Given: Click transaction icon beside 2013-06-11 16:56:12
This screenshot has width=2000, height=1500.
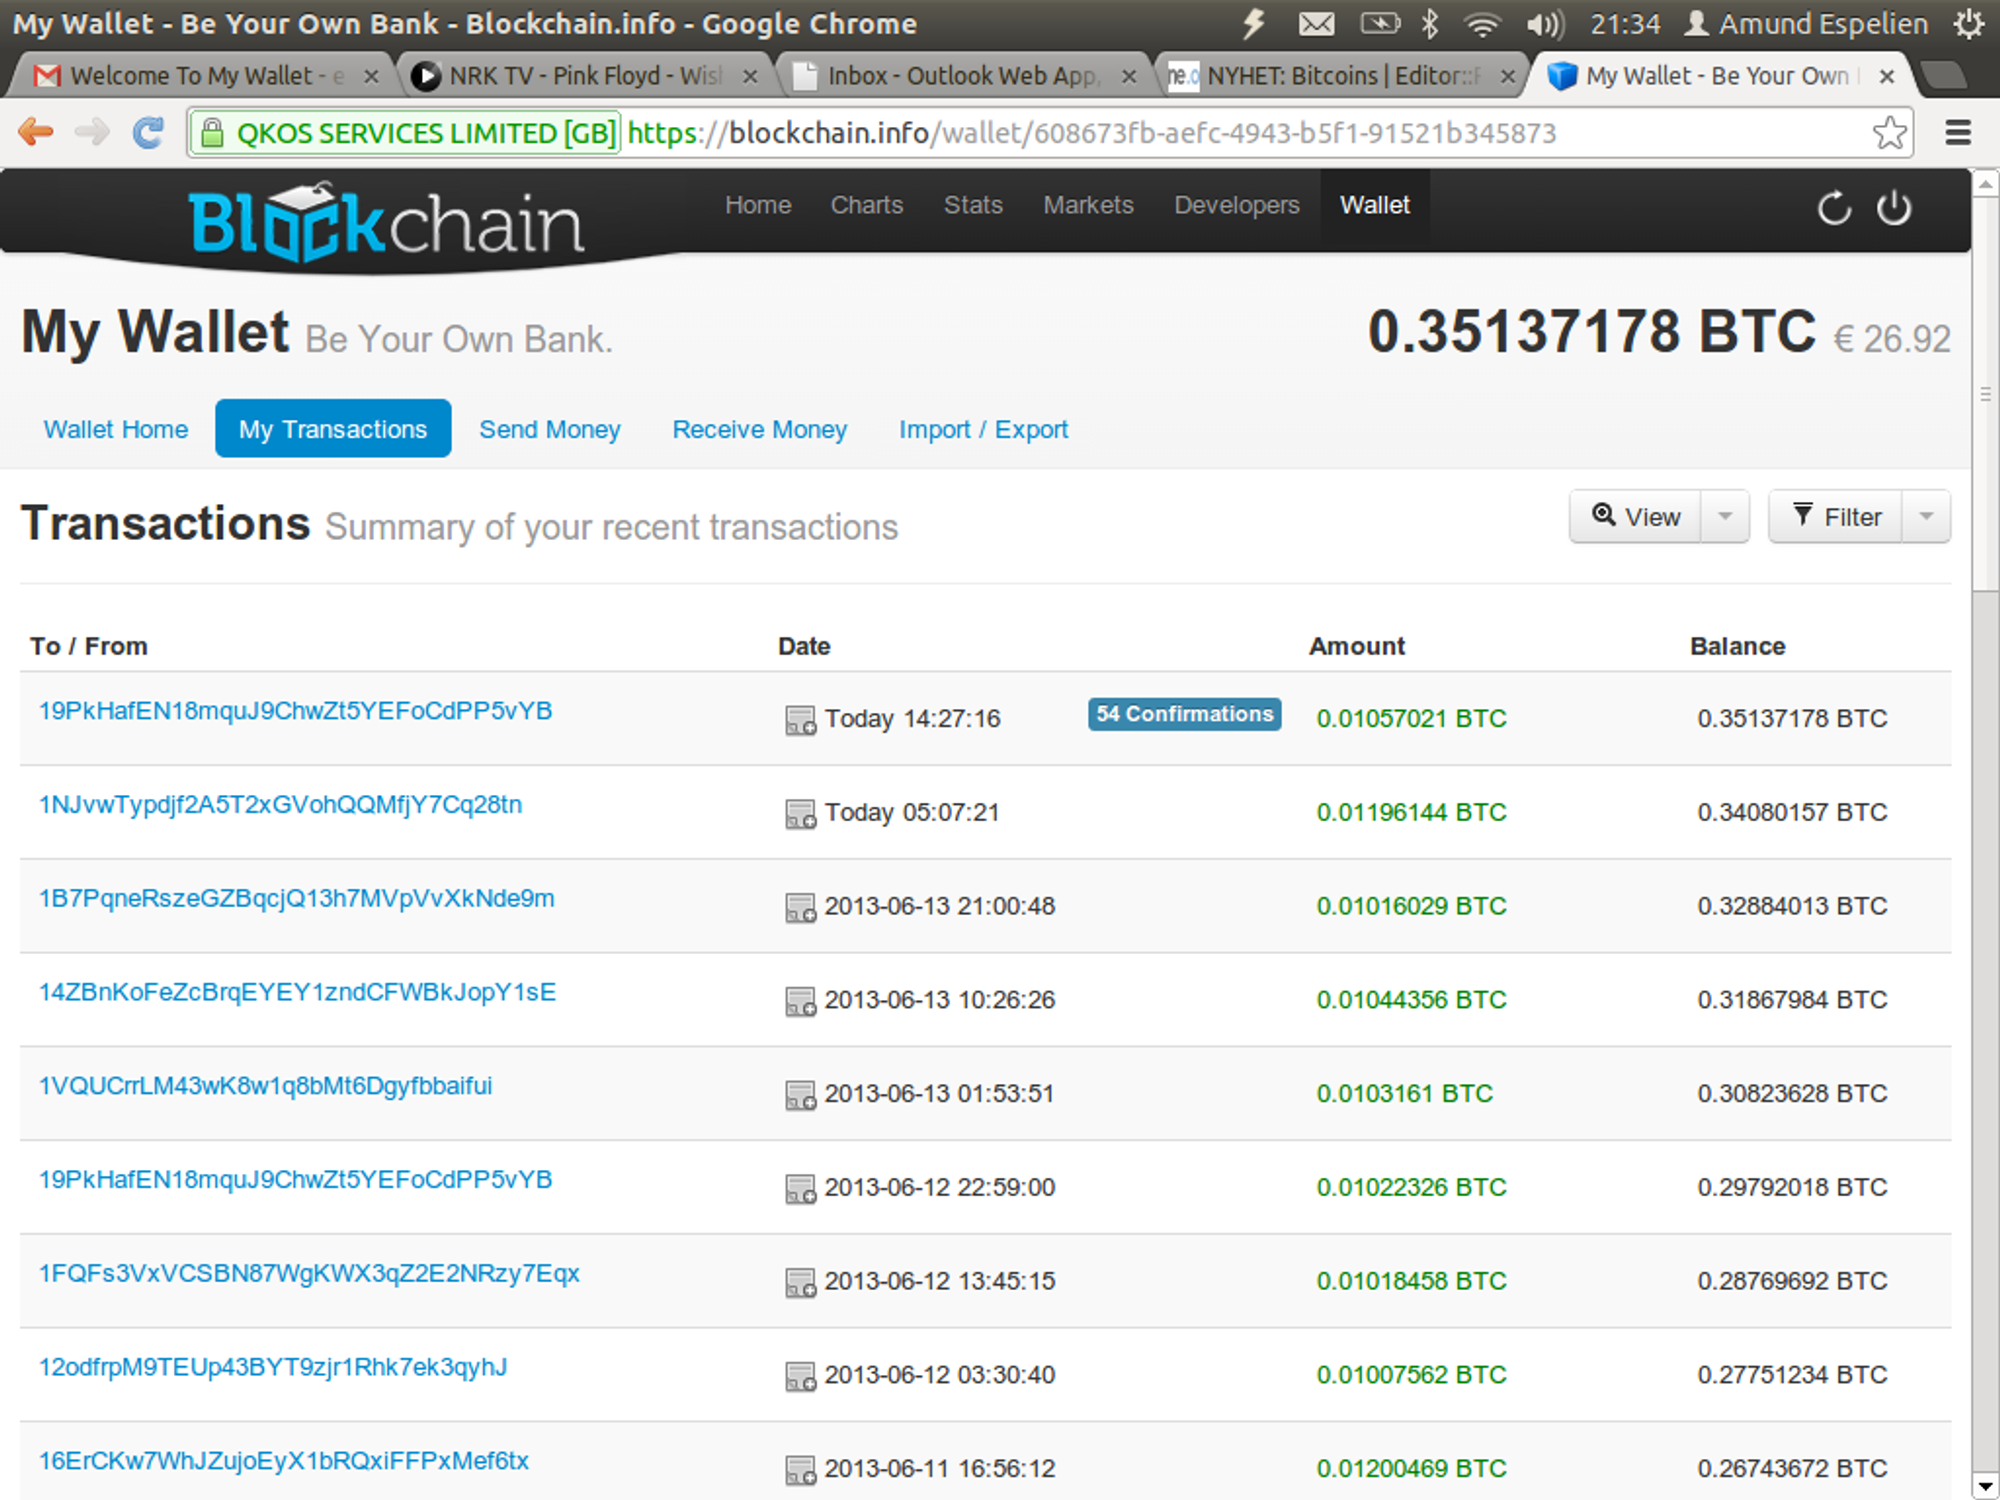Looking at the screenshot, I should (800, 1470).
